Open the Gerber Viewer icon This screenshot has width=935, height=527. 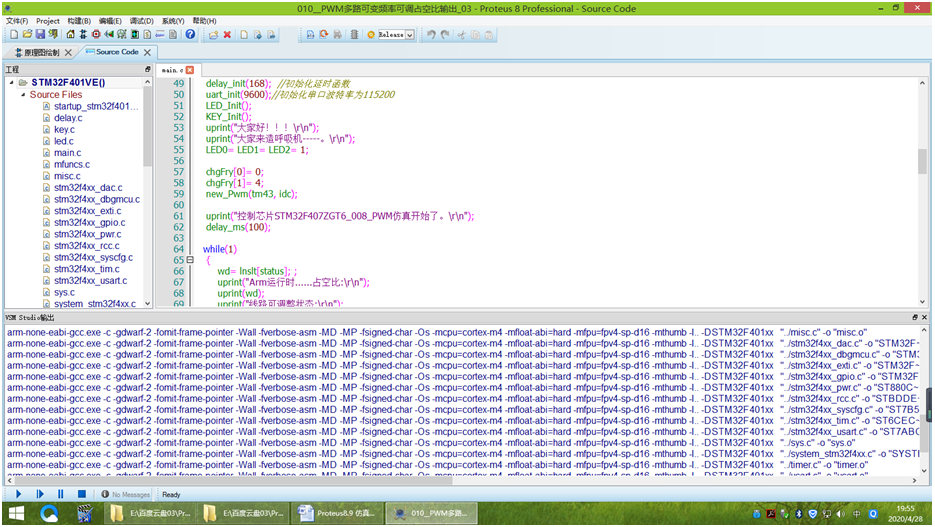122,35
